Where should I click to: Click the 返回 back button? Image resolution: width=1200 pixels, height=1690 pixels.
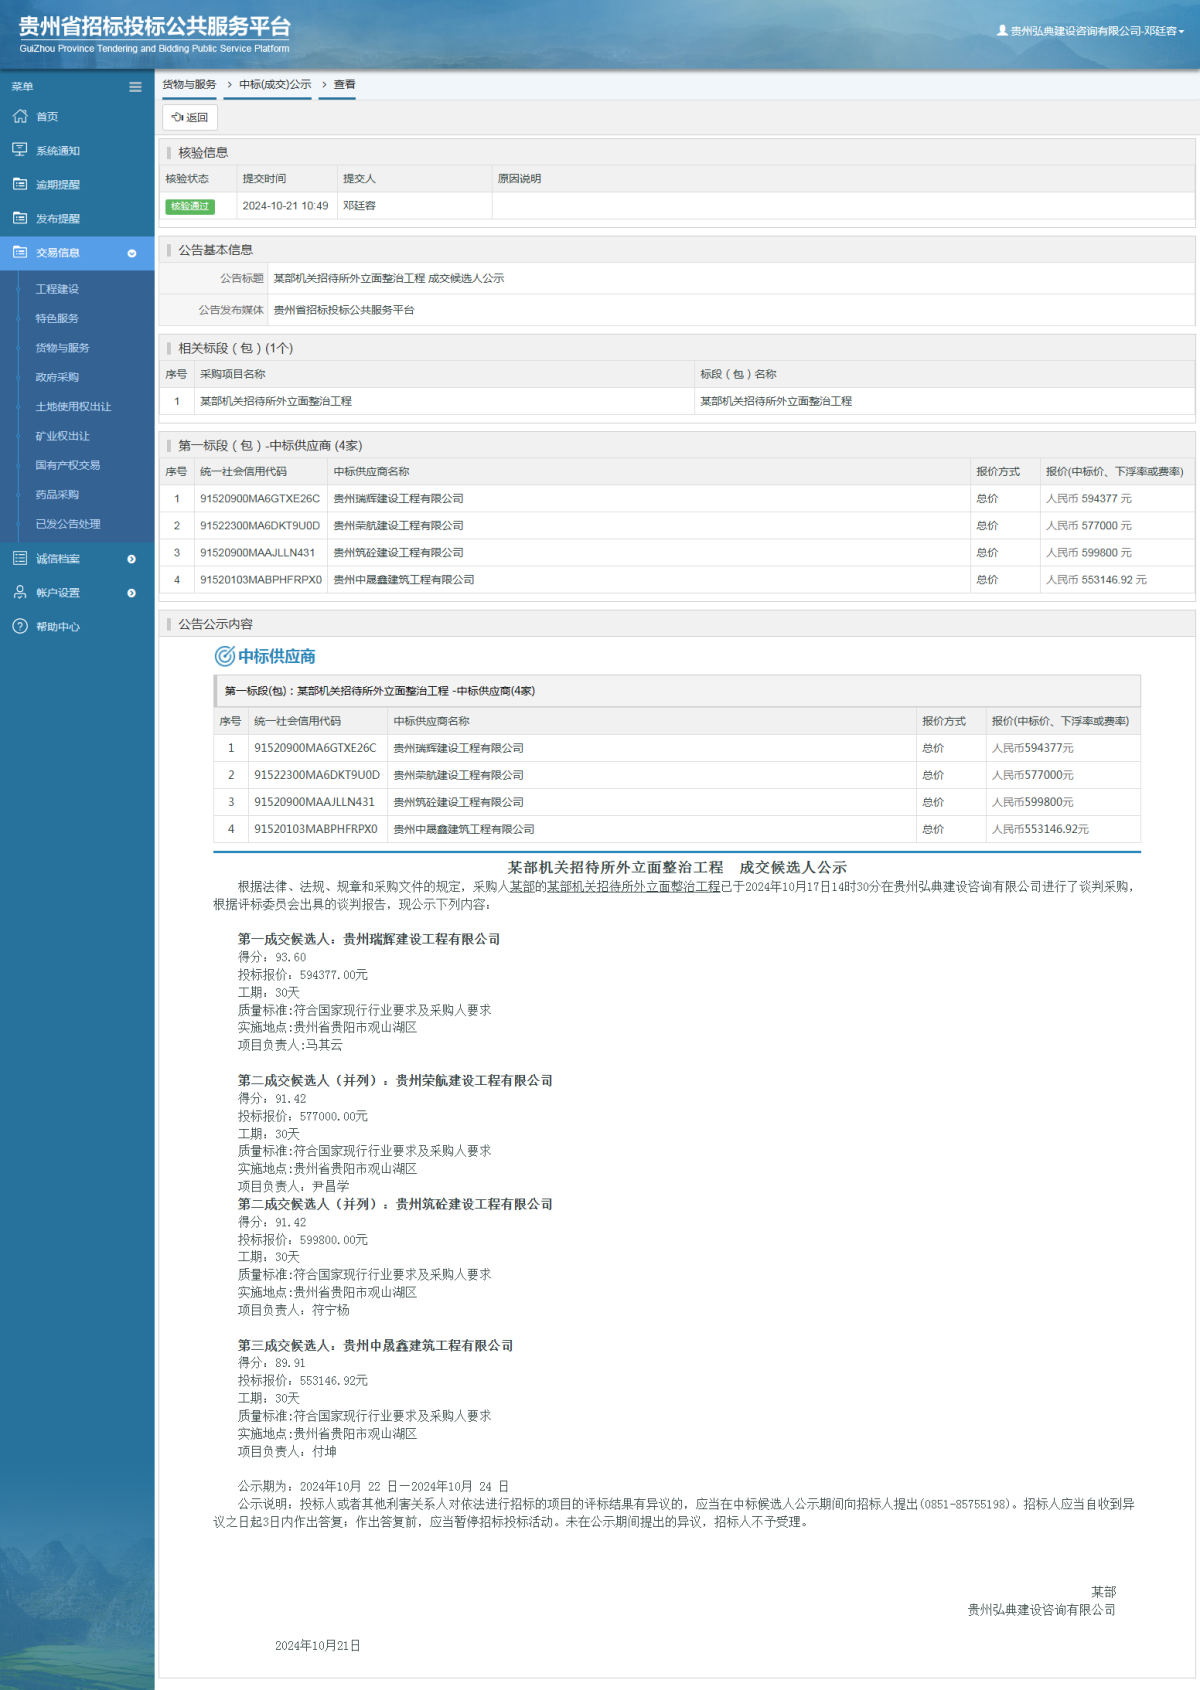[190, 117]
